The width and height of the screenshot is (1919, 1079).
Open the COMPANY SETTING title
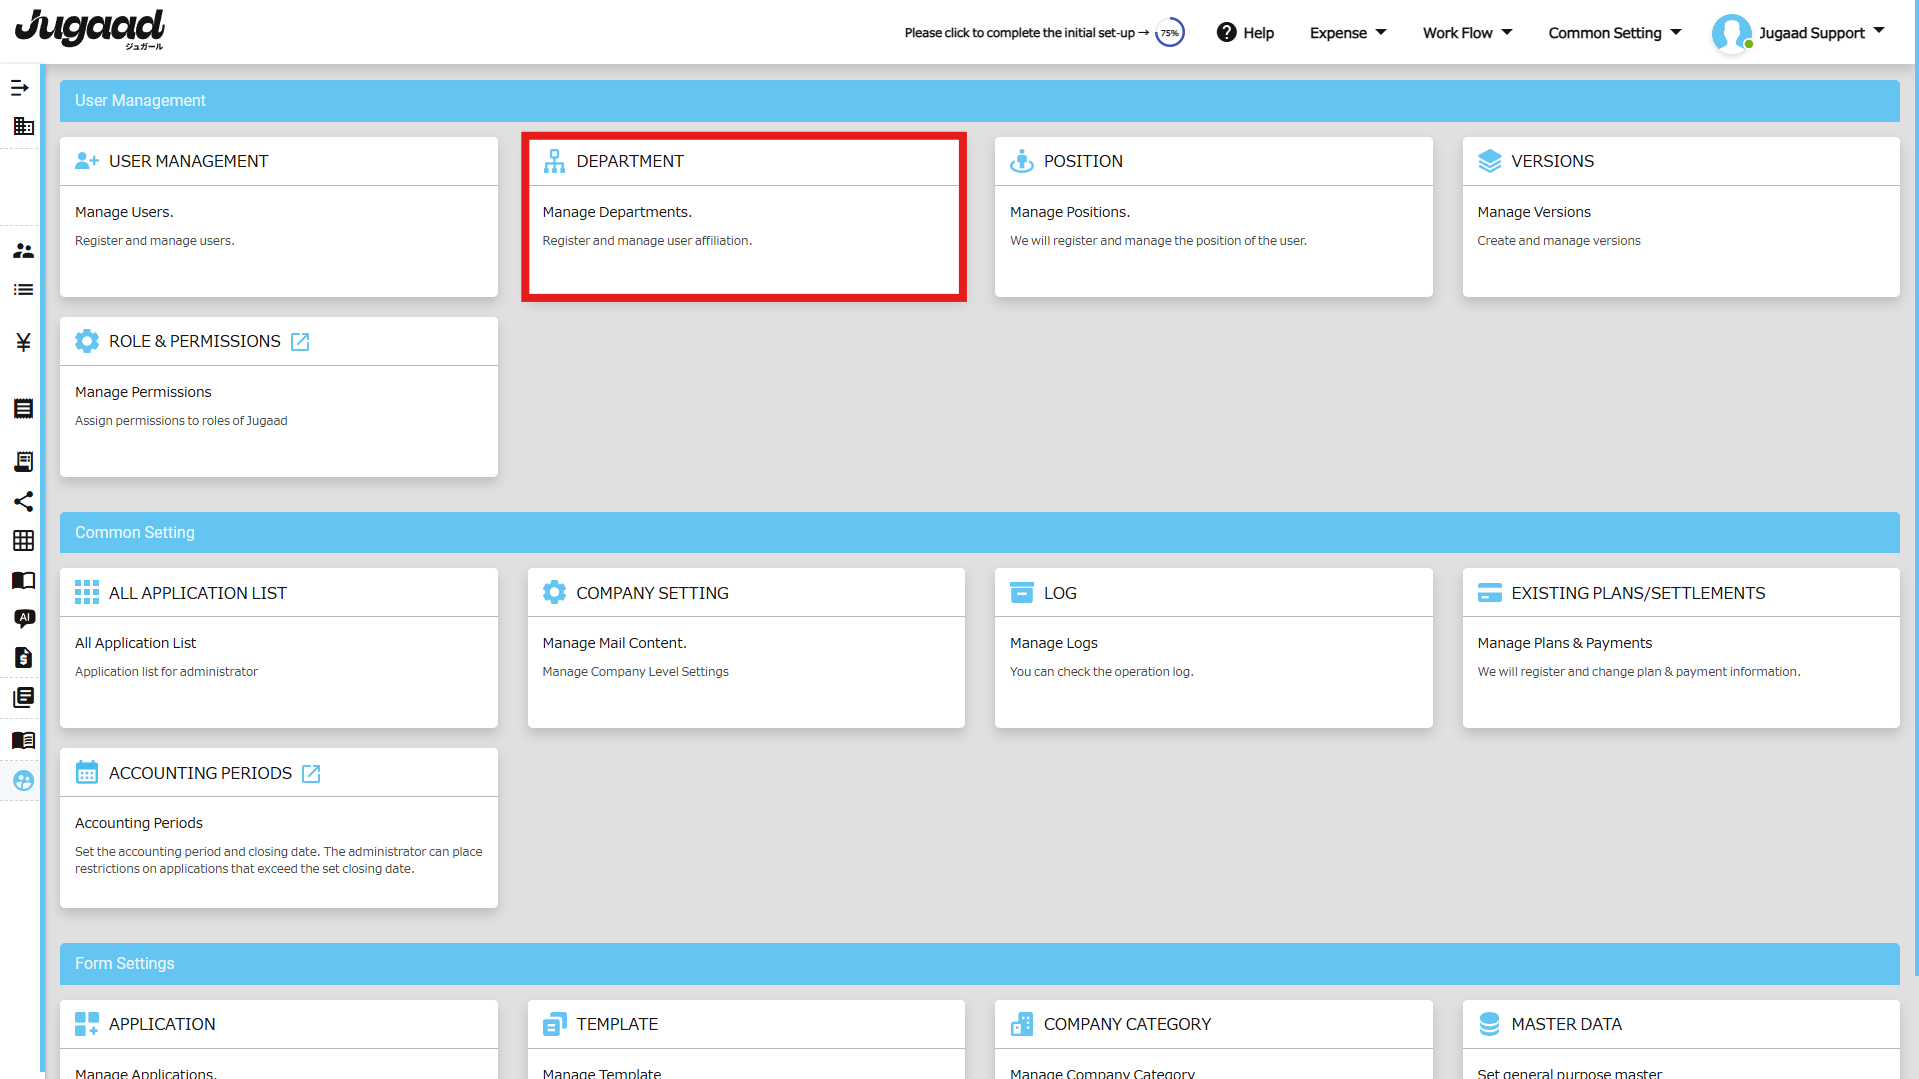652,593
